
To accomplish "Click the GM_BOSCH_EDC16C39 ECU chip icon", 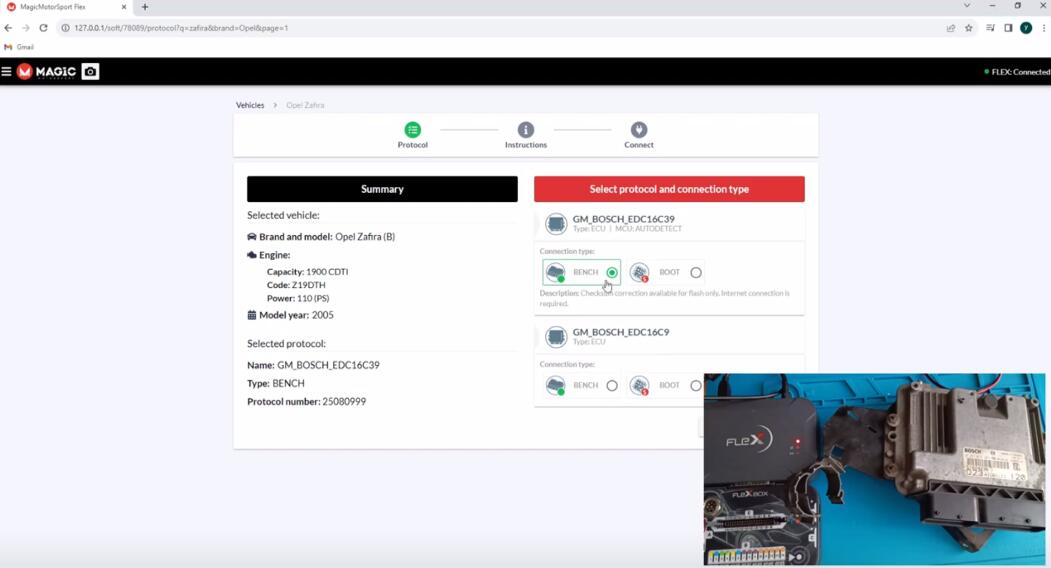I will tap(556, 223).
